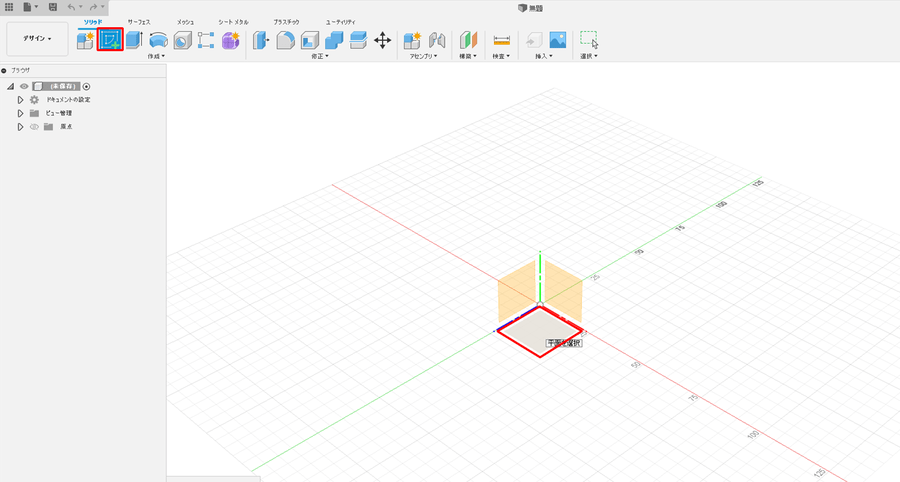Screen dimensions: 900x482
Task: Select the Move/Copy arrows tool
Action: pos(382,40)
